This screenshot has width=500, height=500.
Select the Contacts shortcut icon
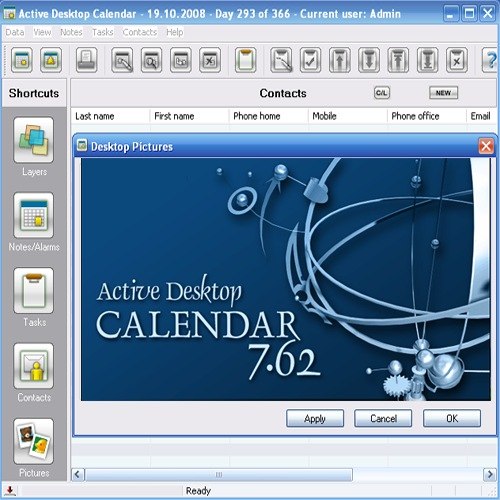[x=33, y=366]
